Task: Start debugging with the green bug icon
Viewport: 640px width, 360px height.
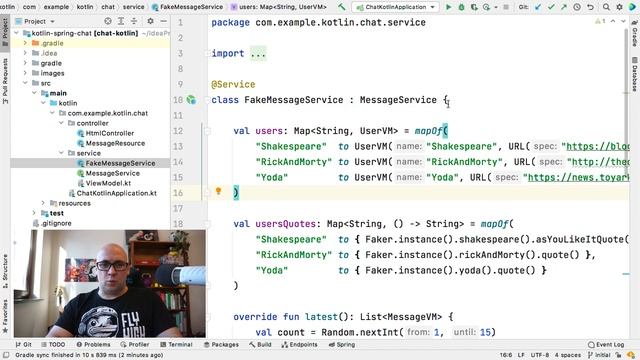Action: click(461, 7)
